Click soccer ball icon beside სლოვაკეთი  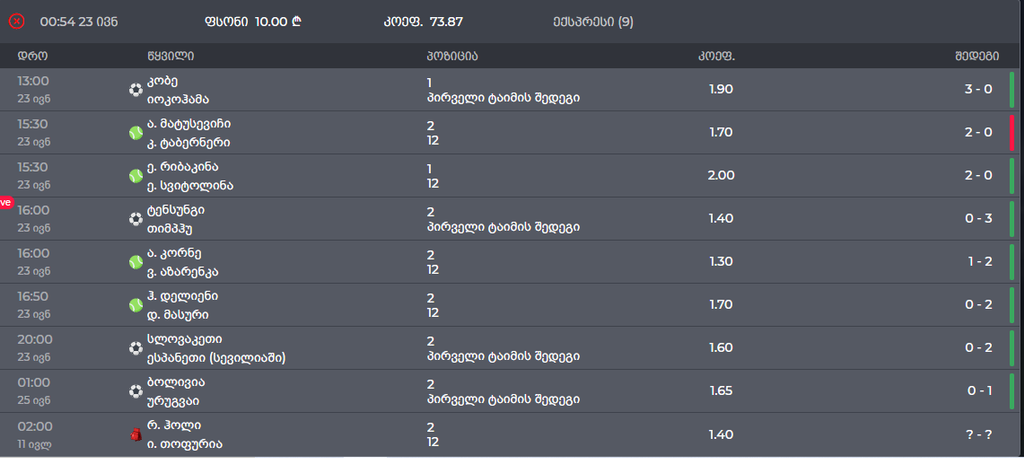tap(136, 348)
